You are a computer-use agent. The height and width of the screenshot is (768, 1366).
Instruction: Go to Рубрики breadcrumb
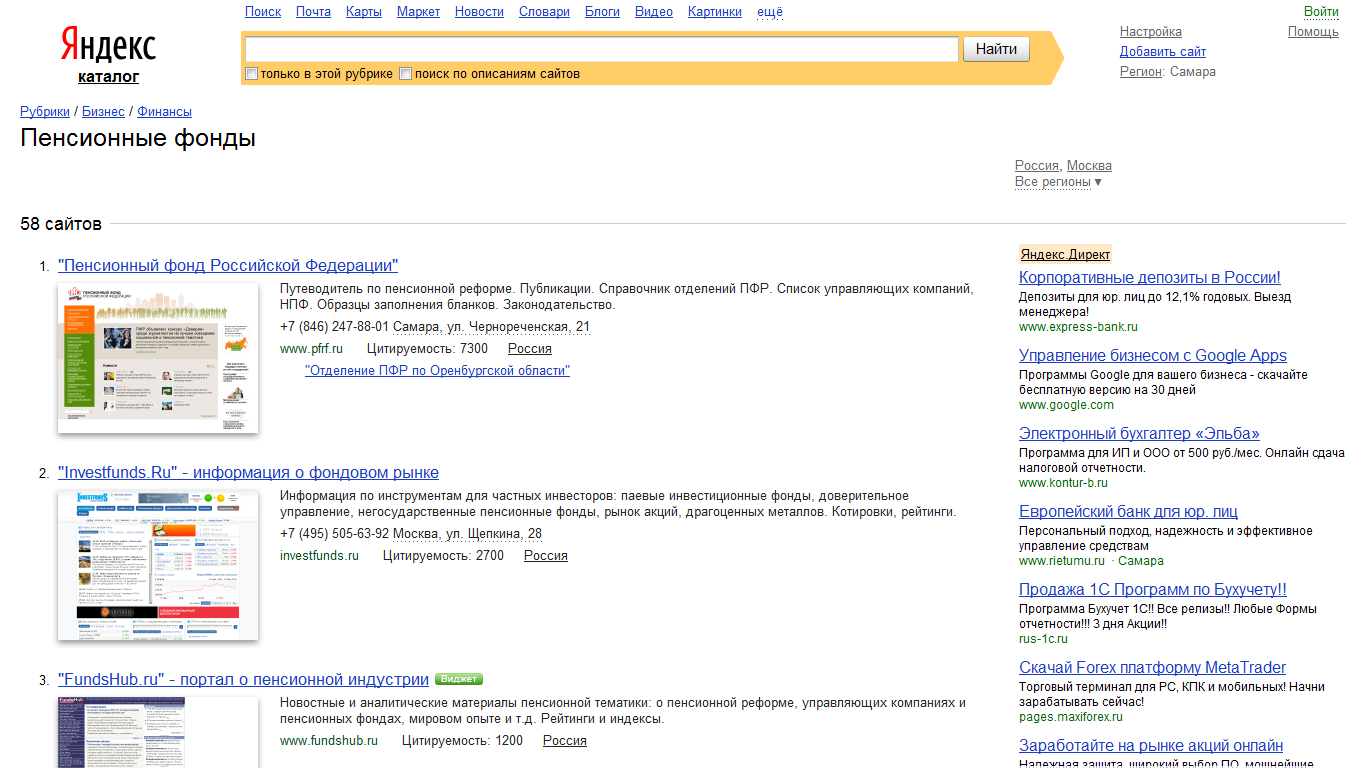(x=45, y=112)
